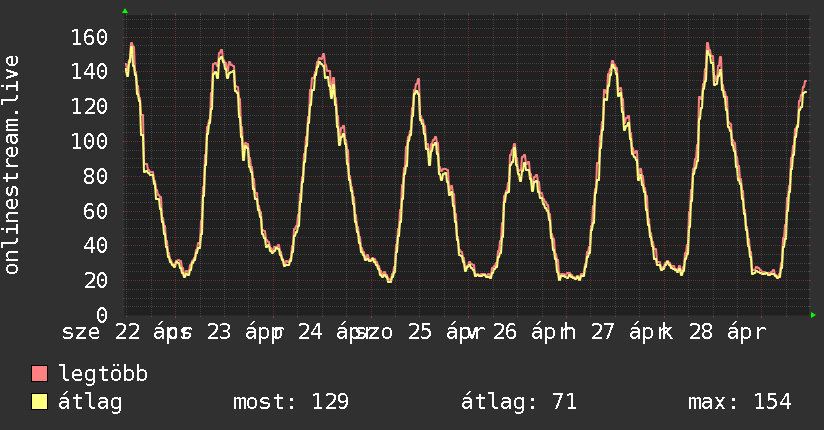Click the yellow átlag legend swatch
Image resolution: width=824 pixels, height=430 pixels.
39,401
